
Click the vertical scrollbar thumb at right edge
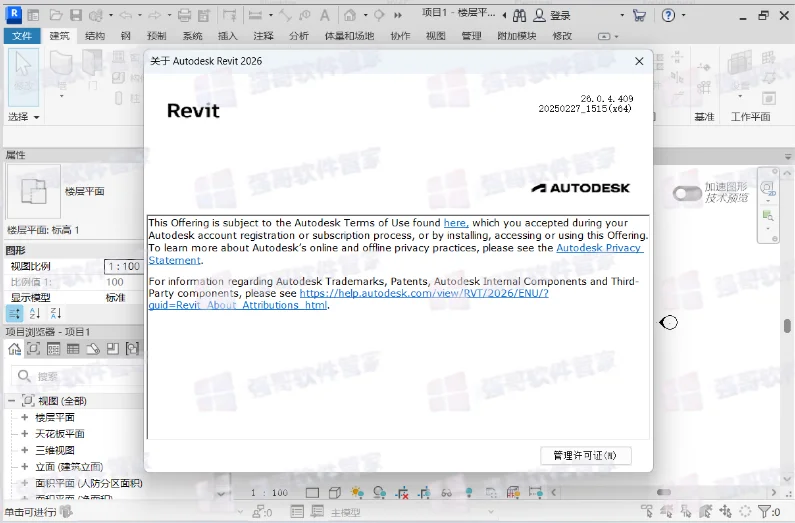point(787,325)
